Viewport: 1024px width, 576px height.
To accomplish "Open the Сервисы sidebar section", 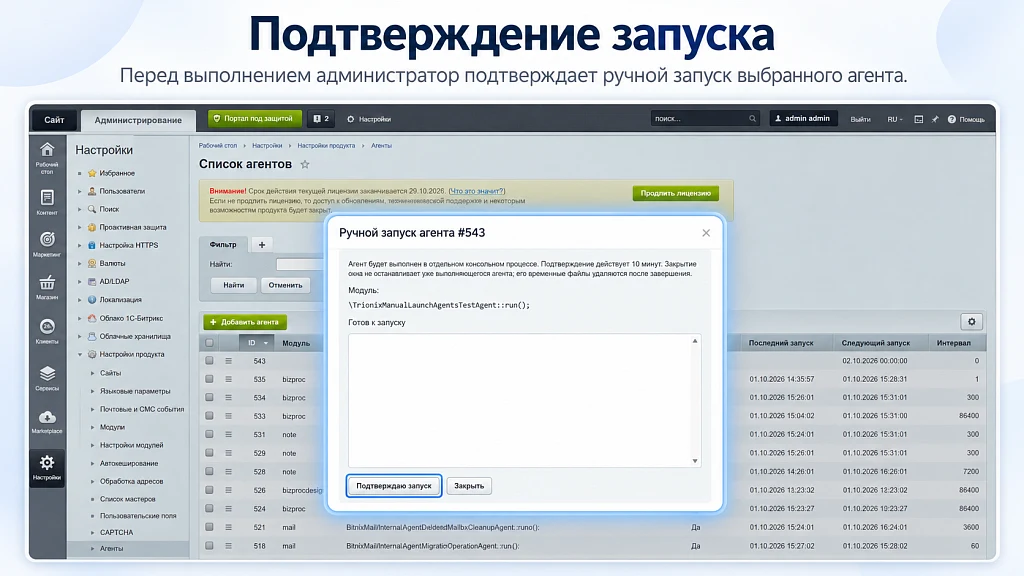I will pyautogui.click(x=47, y=378).
